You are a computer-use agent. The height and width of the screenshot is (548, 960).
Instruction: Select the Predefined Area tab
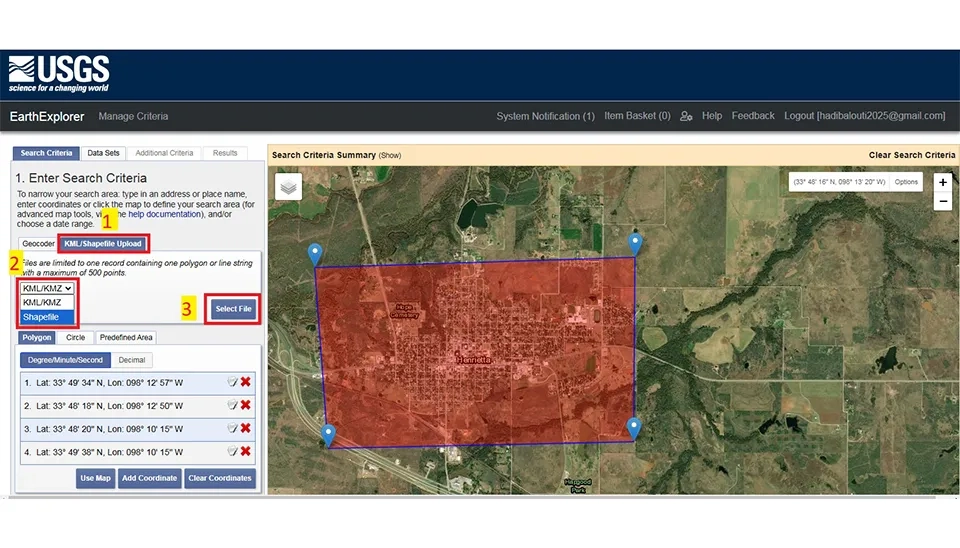point(126,337)
